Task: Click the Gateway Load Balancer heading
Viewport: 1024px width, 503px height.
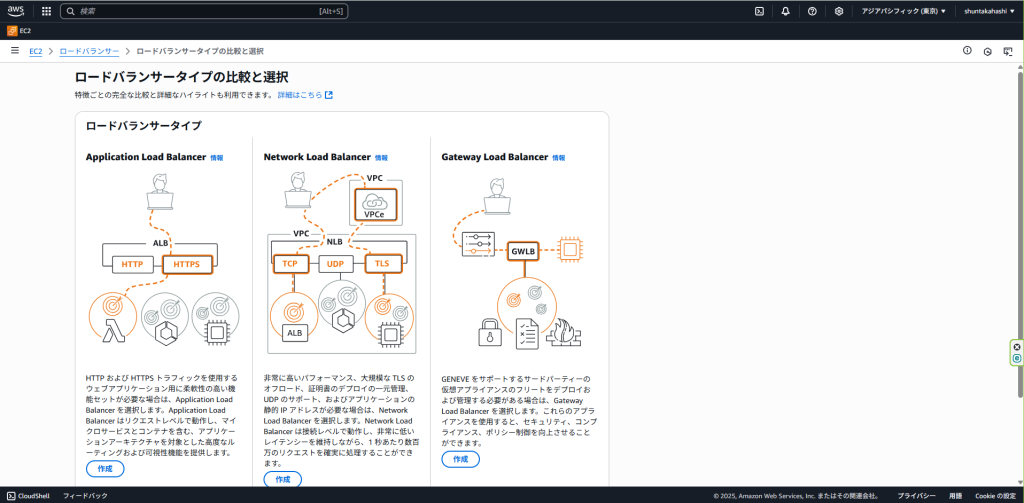Action: 494,157
